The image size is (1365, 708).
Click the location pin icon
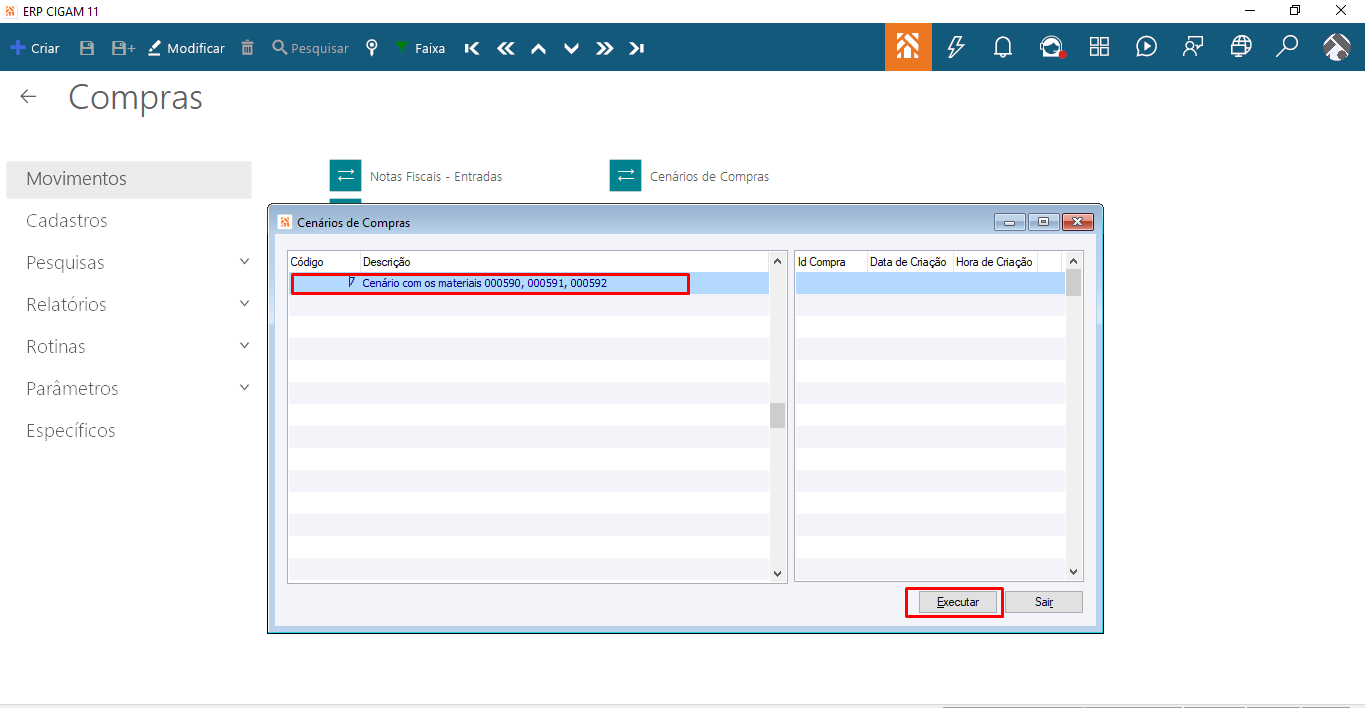coord(372,48)
